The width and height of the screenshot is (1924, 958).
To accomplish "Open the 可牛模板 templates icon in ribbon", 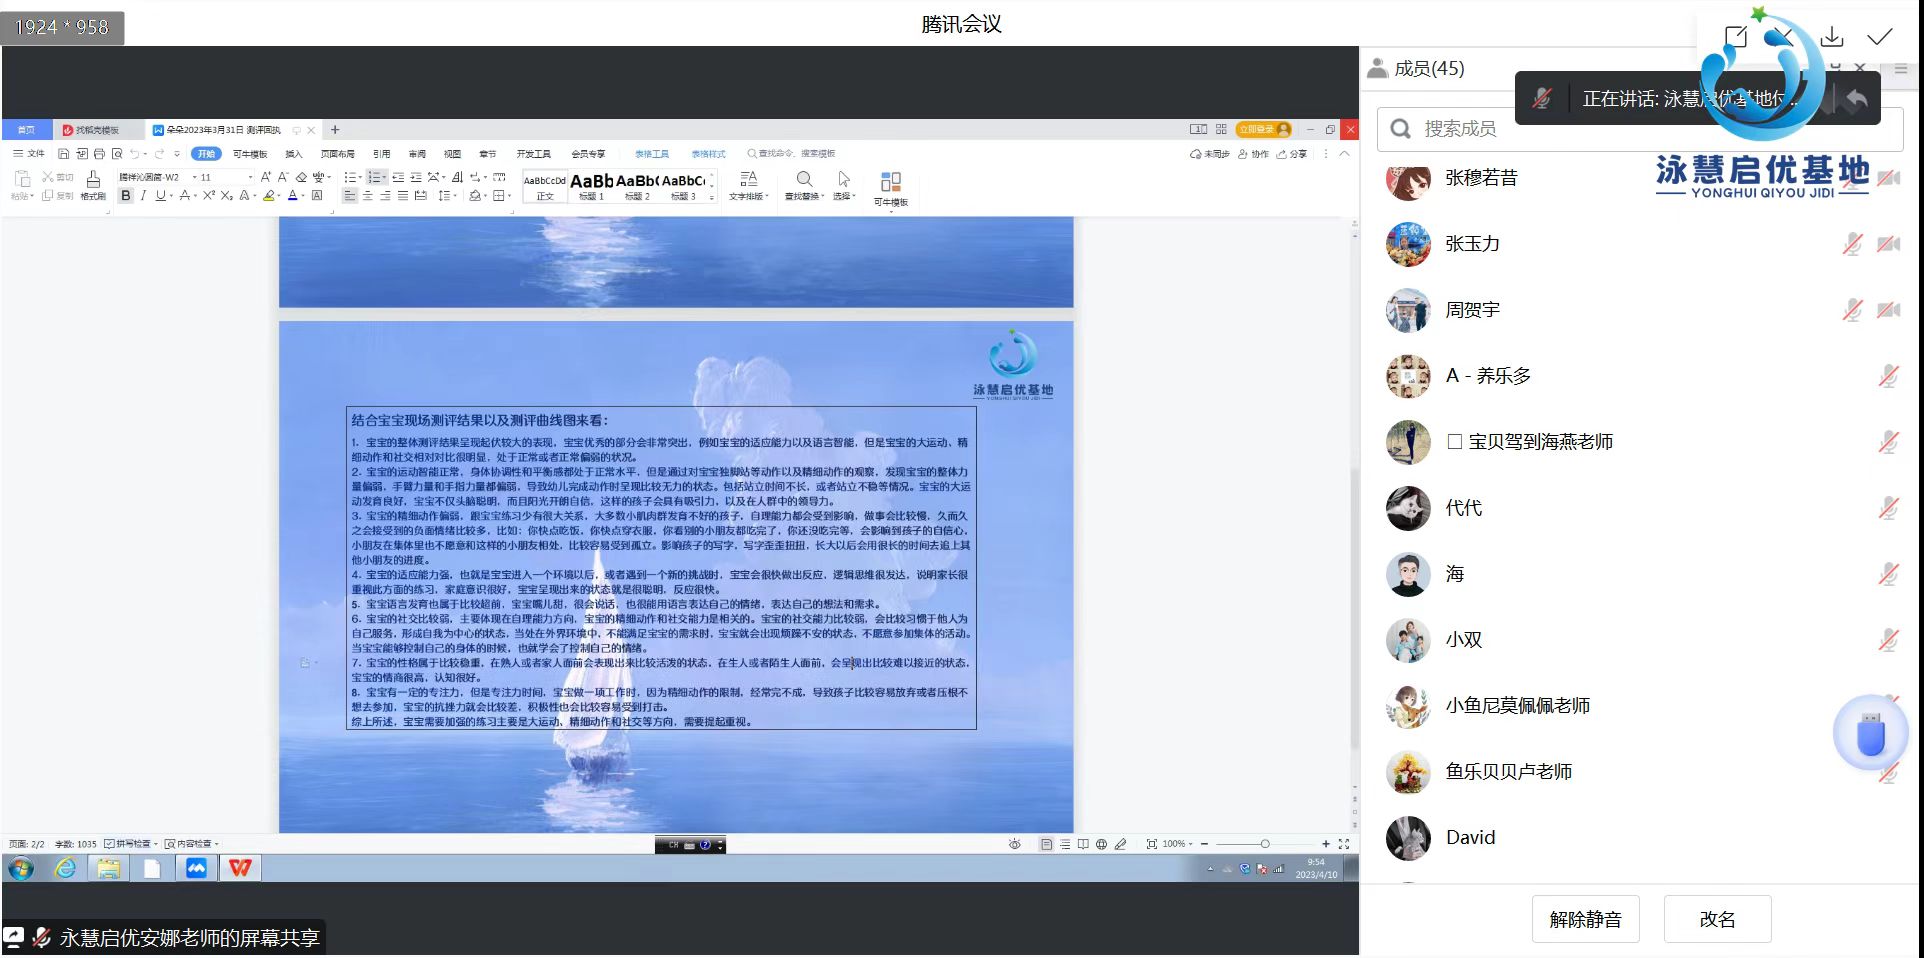I will pyautogui.click(x=890, y=185).
